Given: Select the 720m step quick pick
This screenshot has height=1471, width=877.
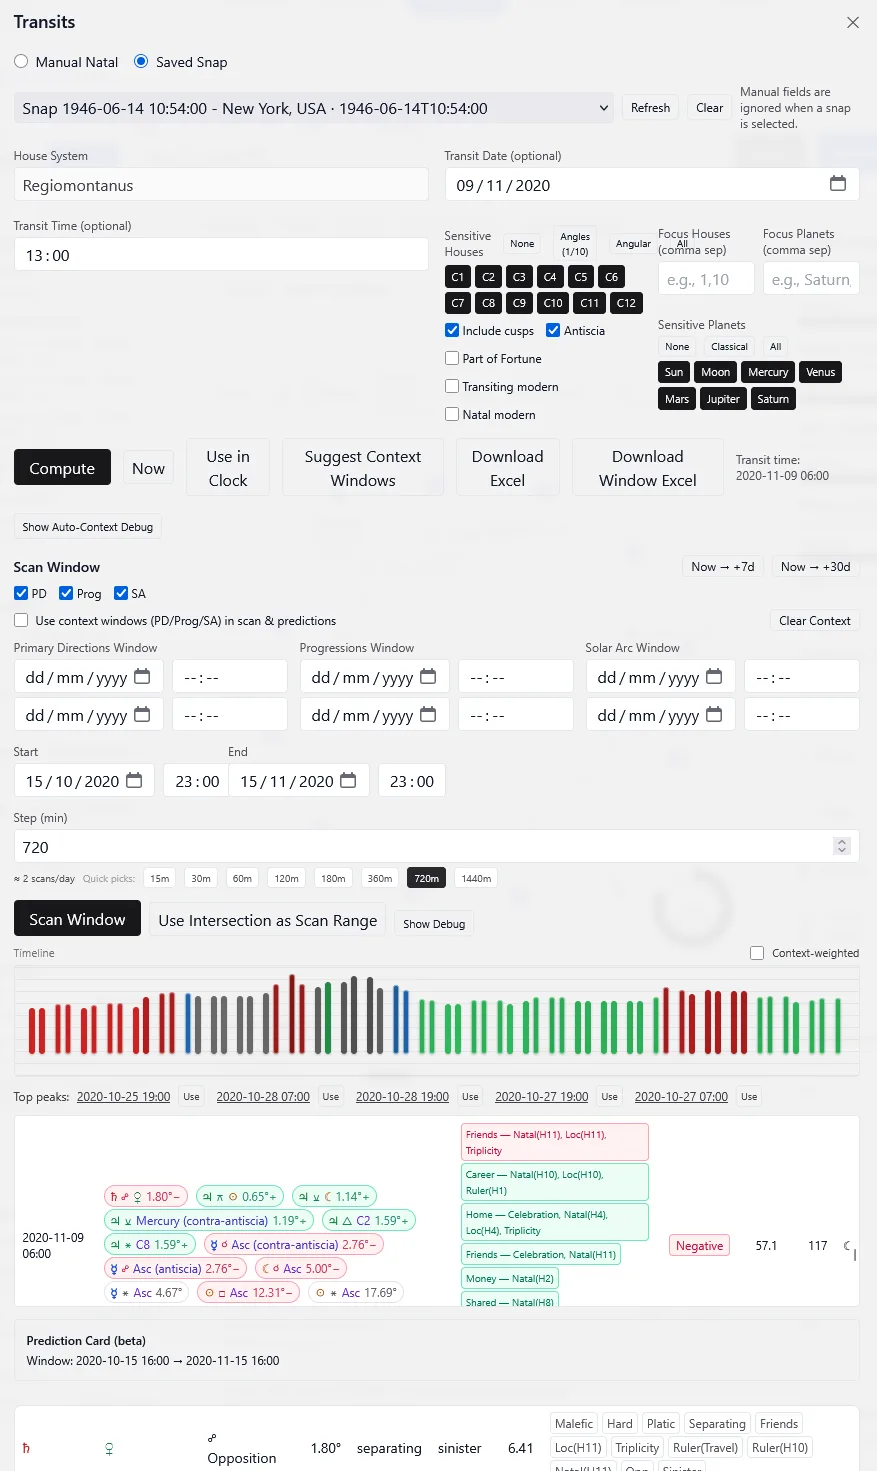Looking at the screenshot, I should pos(426,877).
